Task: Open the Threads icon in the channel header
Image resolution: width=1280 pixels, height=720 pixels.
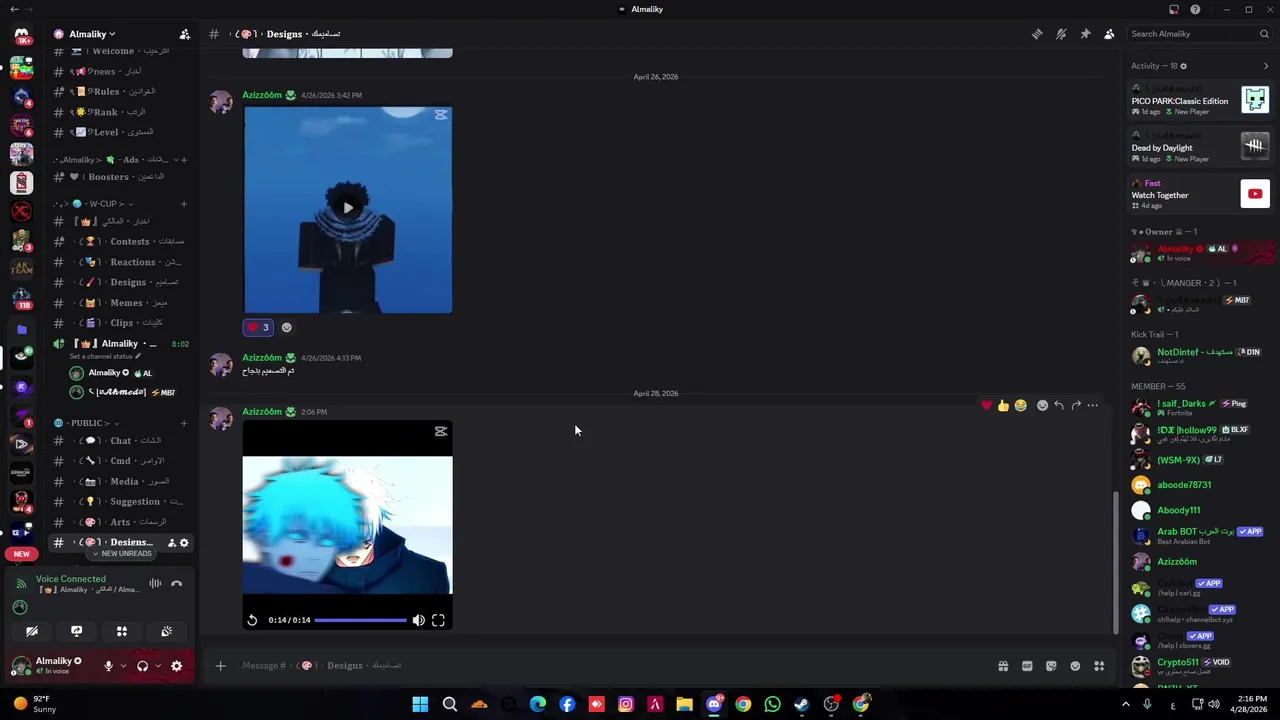Action: point(1037,34)
